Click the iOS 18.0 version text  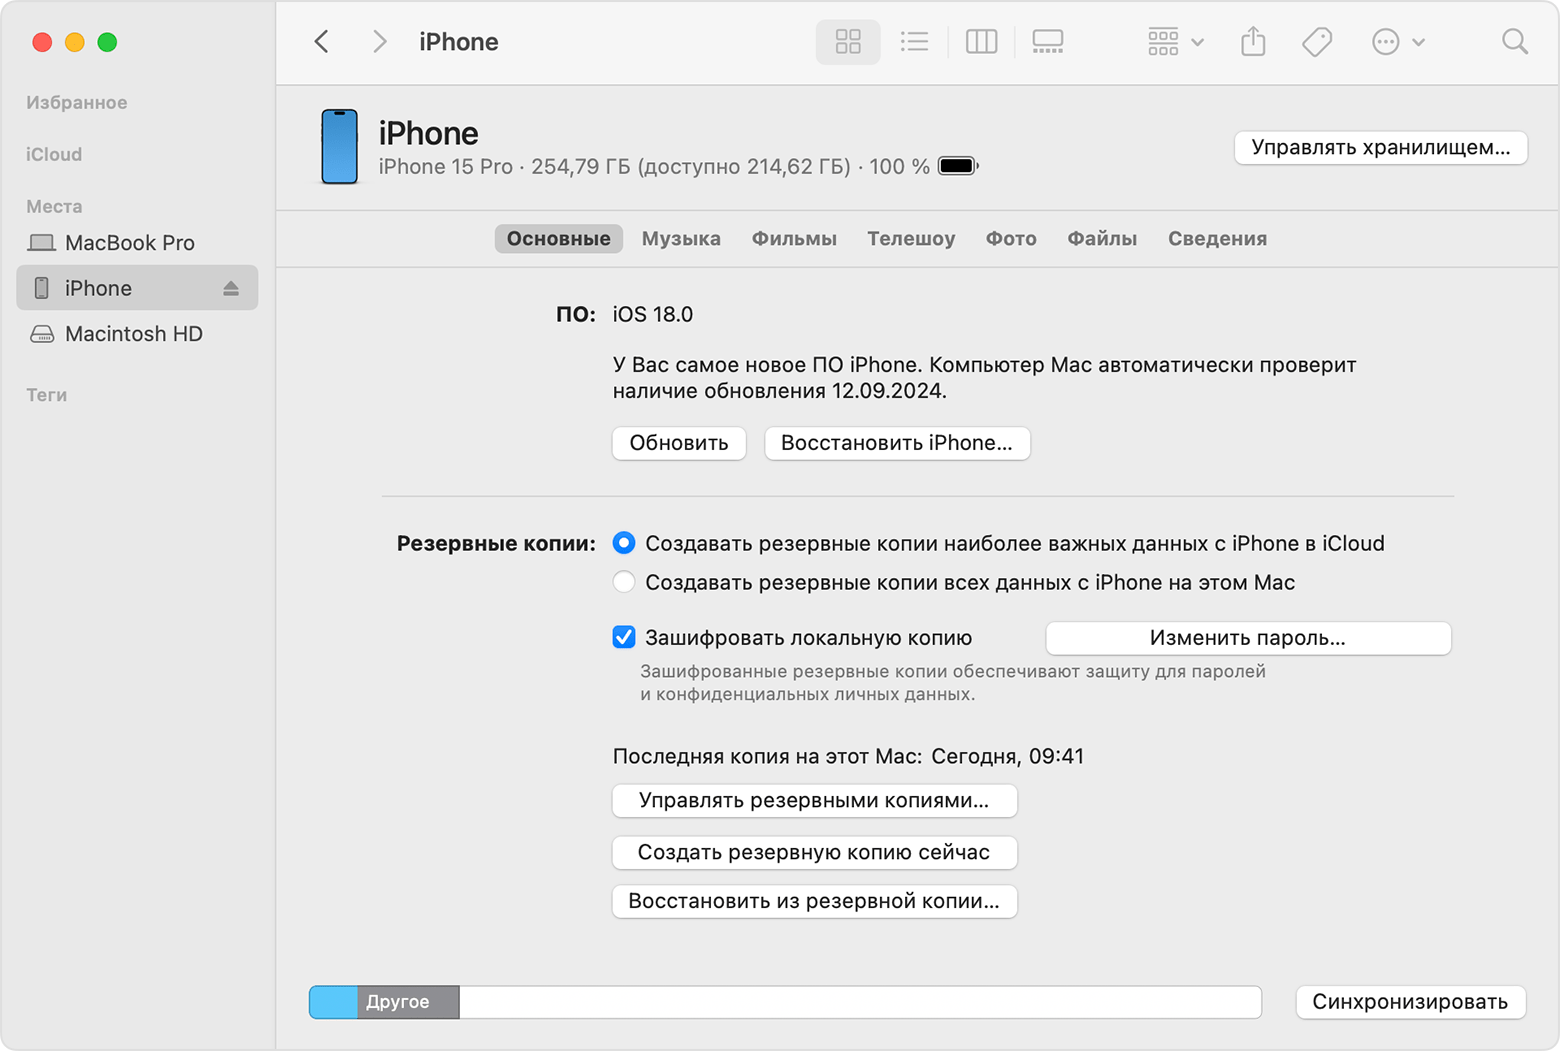[653, 315]
